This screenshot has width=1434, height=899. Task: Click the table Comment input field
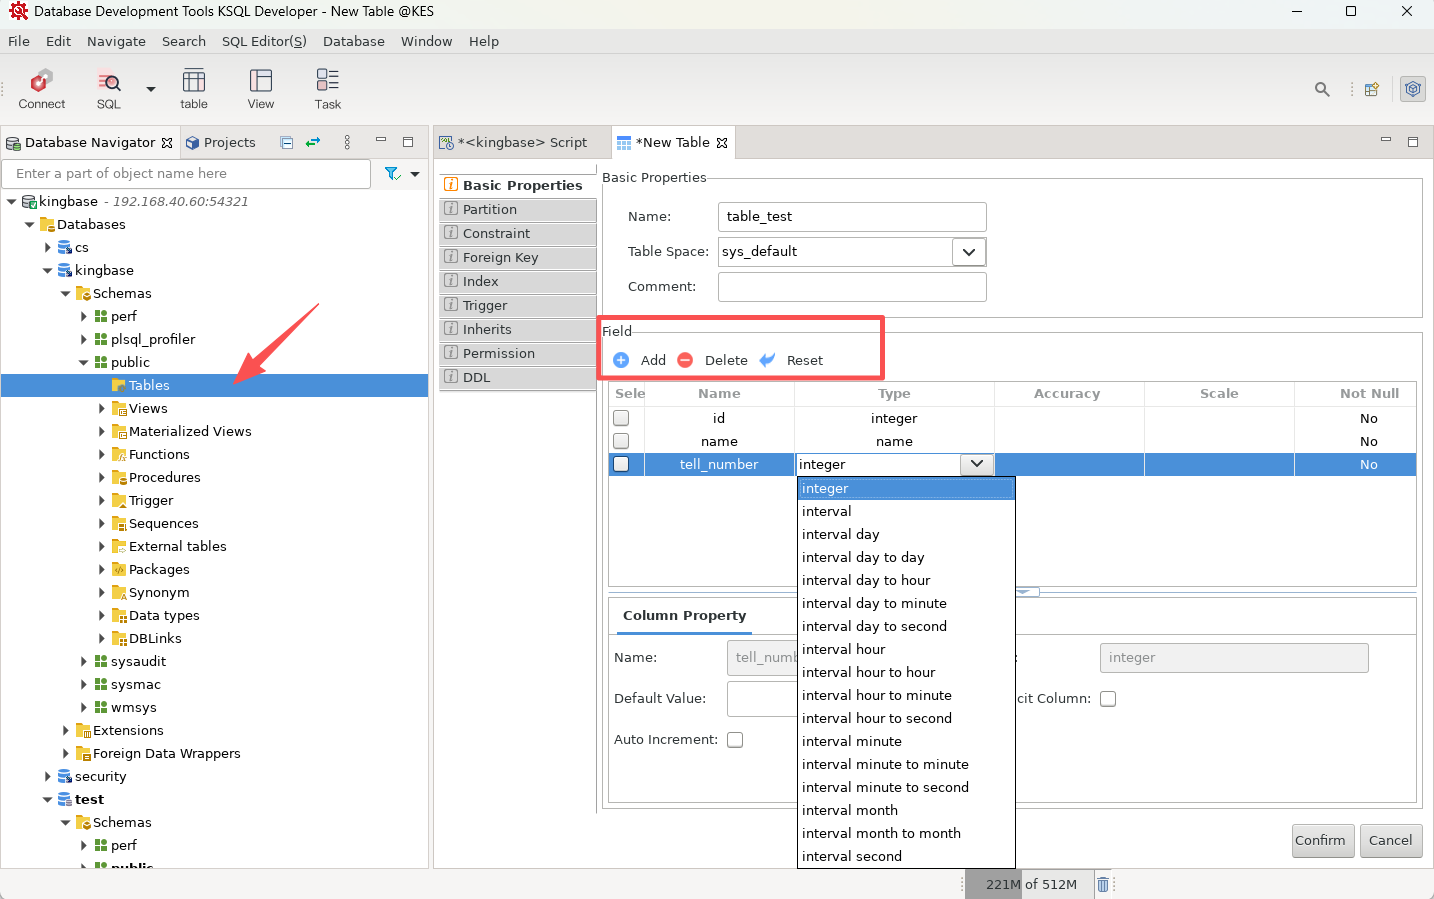(852, 287)
